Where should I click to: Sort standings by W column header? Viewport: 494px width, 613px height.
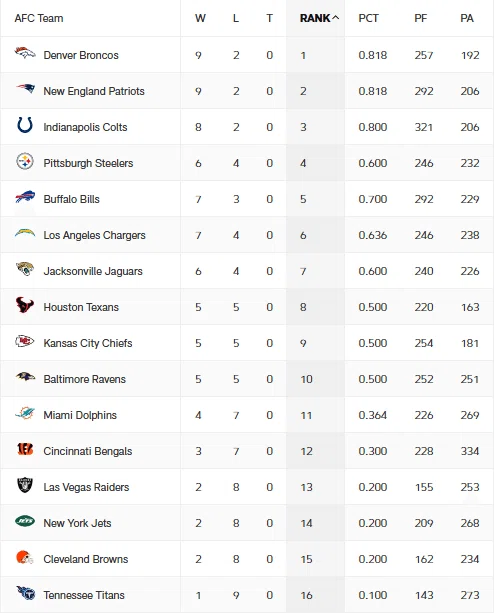[x=200, y=18]
